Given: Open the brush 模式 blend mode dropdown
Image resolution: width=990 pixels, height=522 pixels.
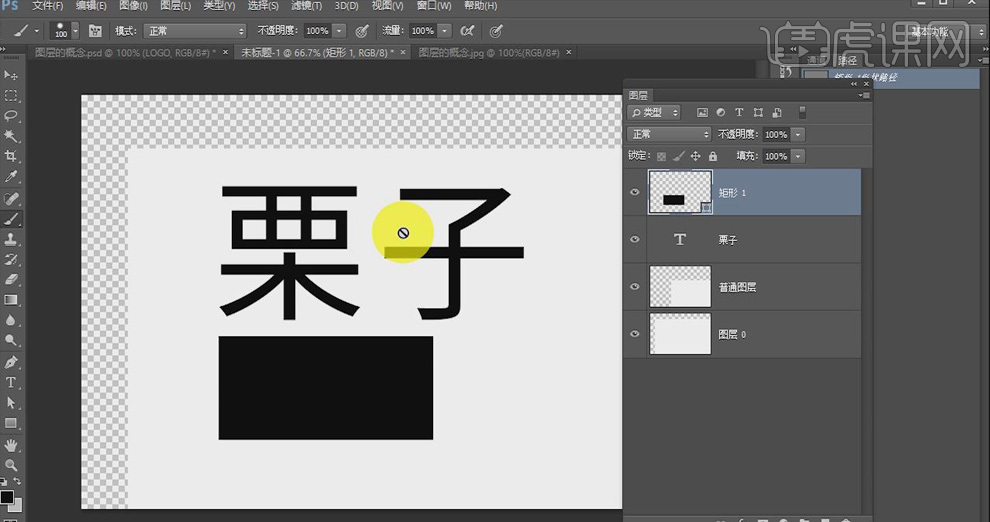Looking at the screenshot, I should click(194, 31).
